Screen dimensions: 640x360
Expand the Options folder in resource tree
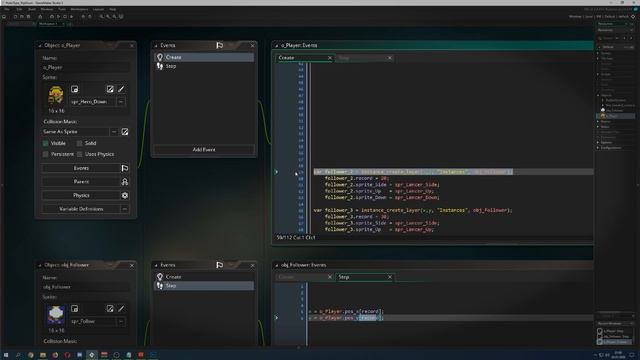point(598,142)
